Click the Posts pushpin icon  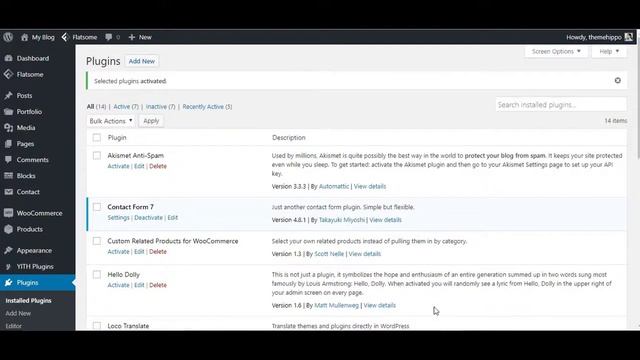[8, 96]
